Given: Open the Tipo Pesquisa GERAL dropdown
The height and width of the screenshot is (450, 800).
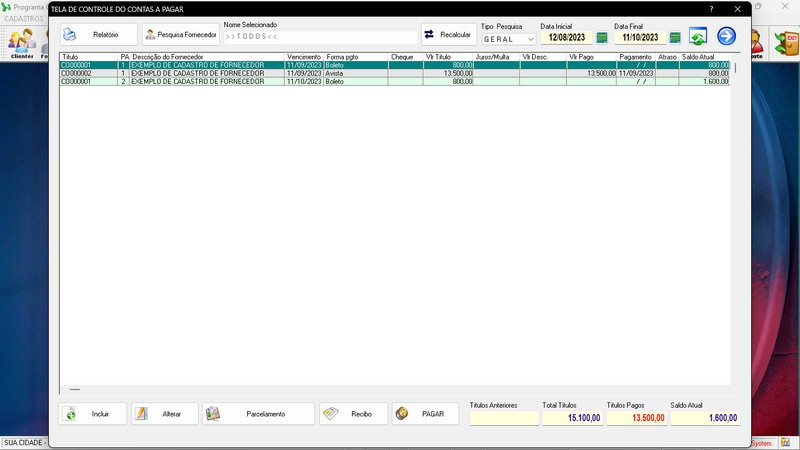Looking at the screenshot, I should coord(509,39).
